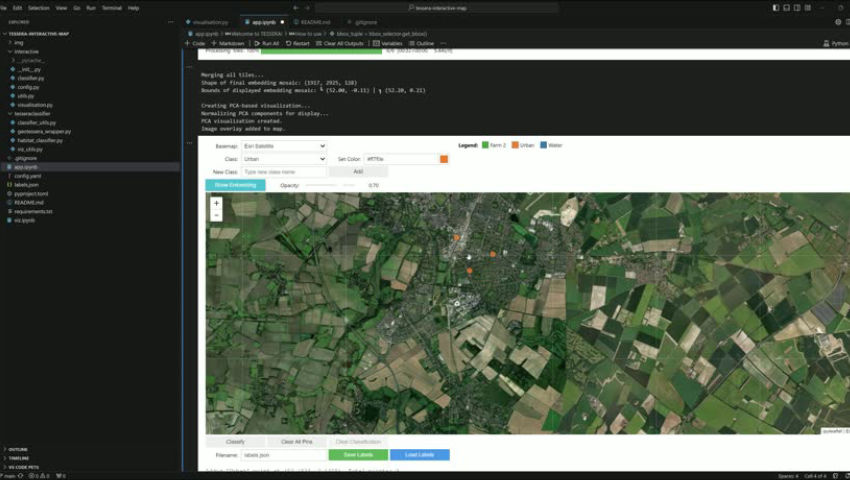Expand the img folder
The width and height of the screenshot is (850, 480).
tap(16, 42)
